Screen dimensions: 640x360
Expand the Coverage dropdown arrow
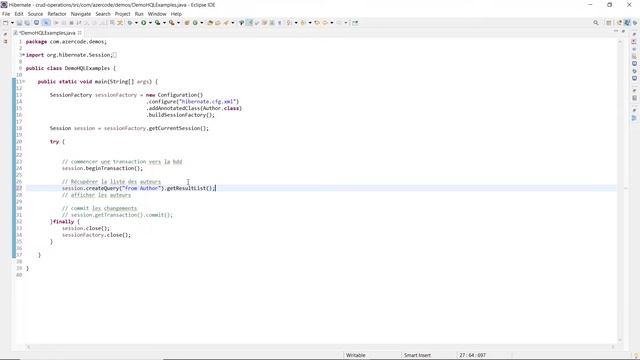tap(164, 23)
